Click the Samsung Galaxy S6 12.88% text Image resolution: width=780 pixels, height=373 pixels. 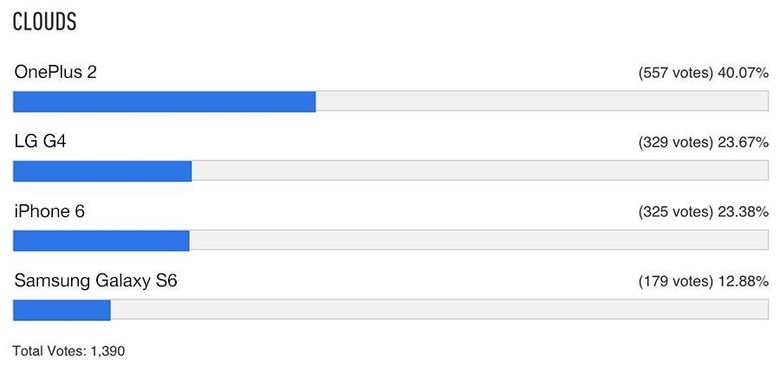coord(743,282)
